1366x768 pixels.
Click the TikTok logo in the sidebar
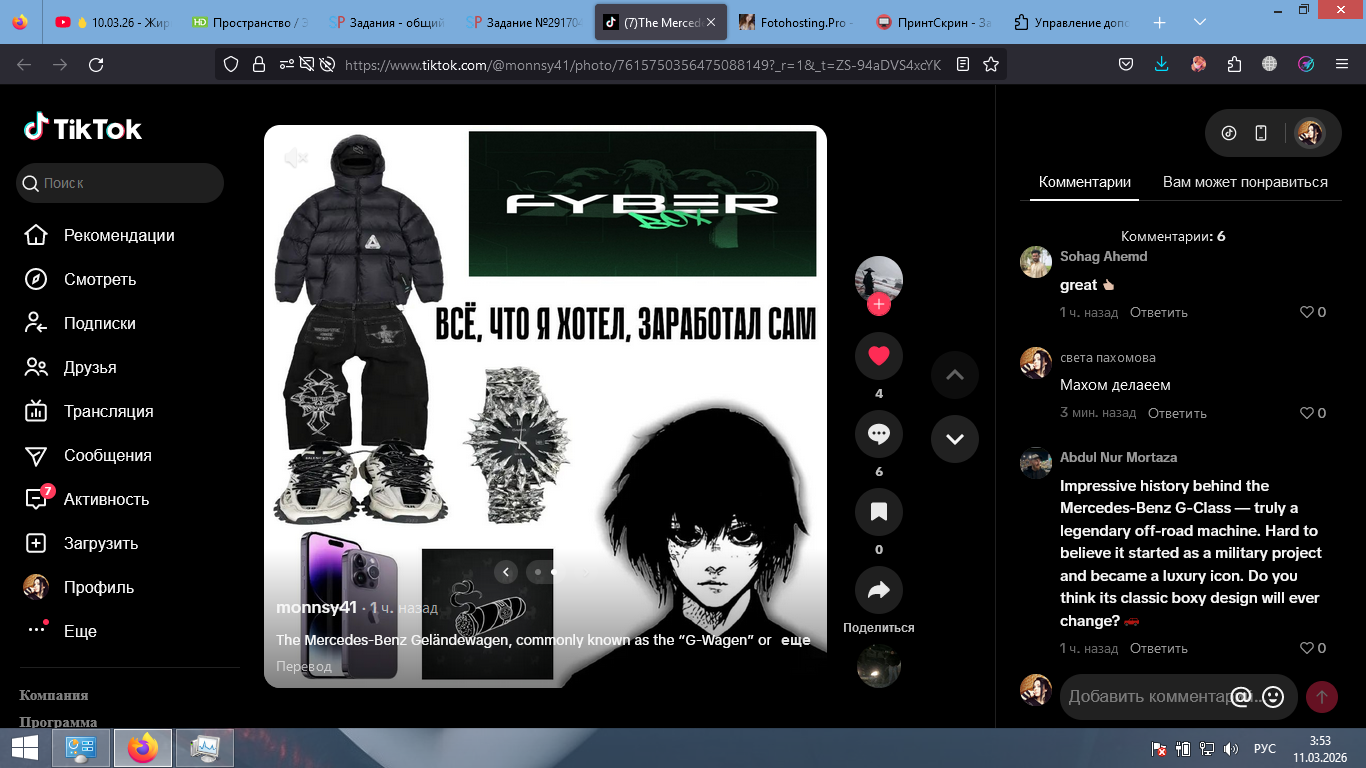click(83, 128)
